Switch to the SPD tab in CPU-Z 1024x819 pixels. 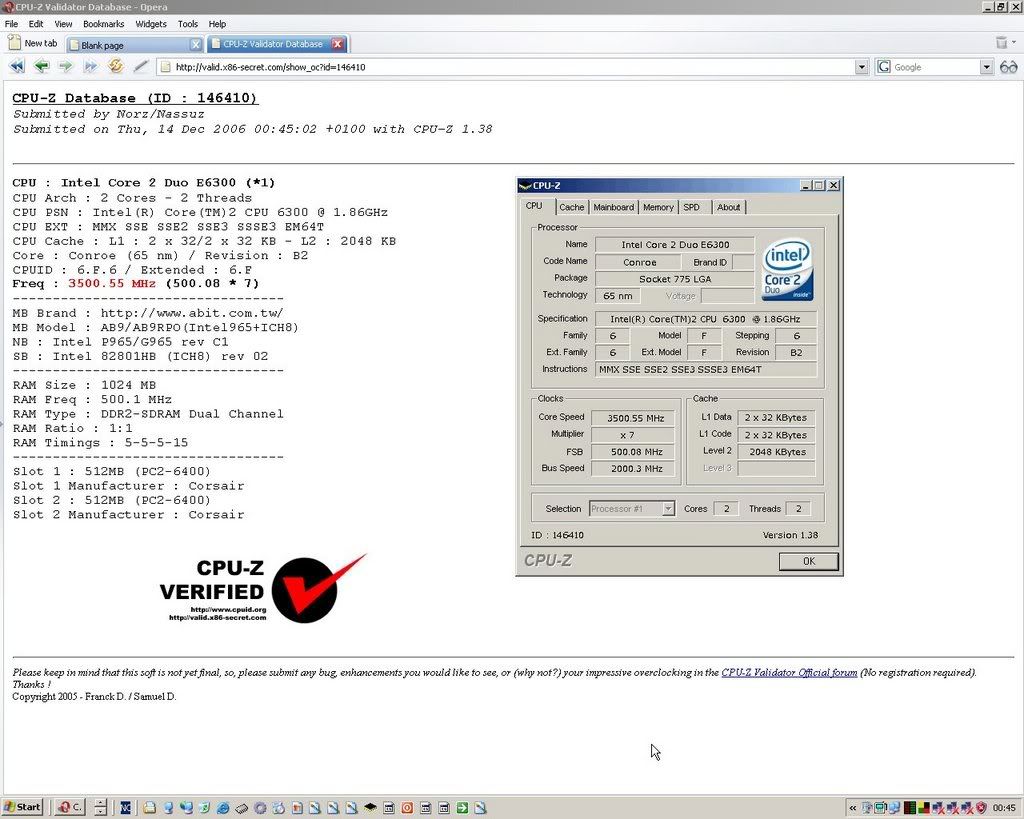692,207
